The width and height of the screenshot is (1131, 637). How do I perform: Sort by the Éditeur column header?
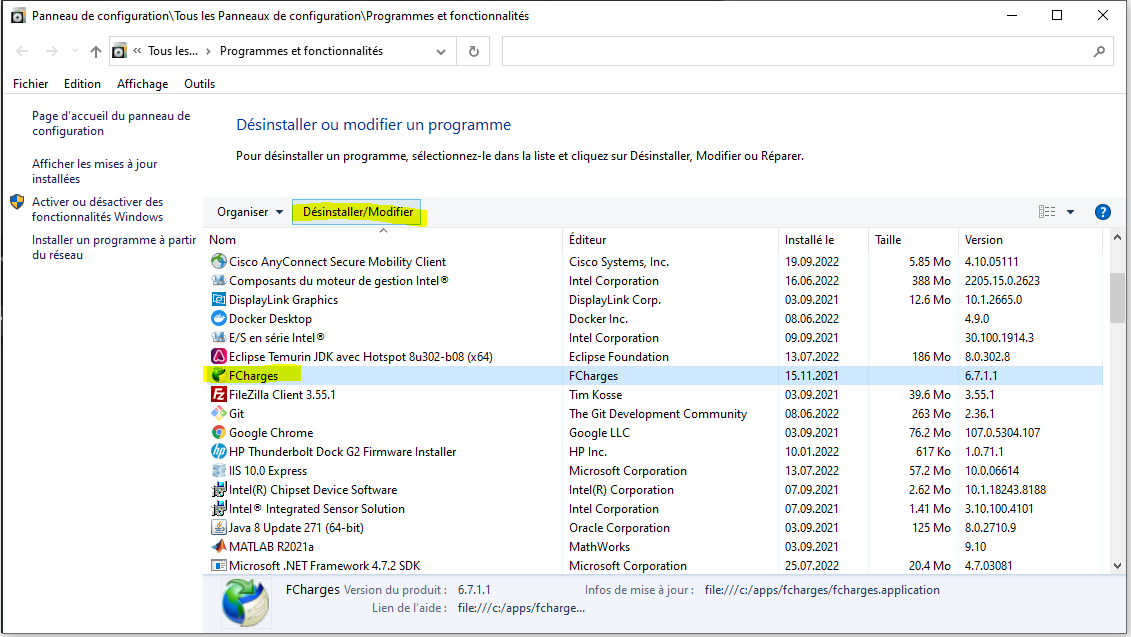click(x=671, y=240)
